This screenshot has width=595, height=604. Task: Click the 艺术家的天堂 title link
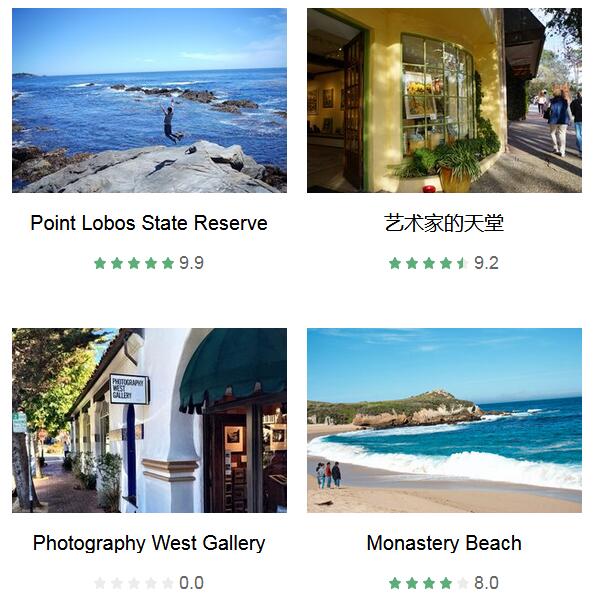point(444,223)
